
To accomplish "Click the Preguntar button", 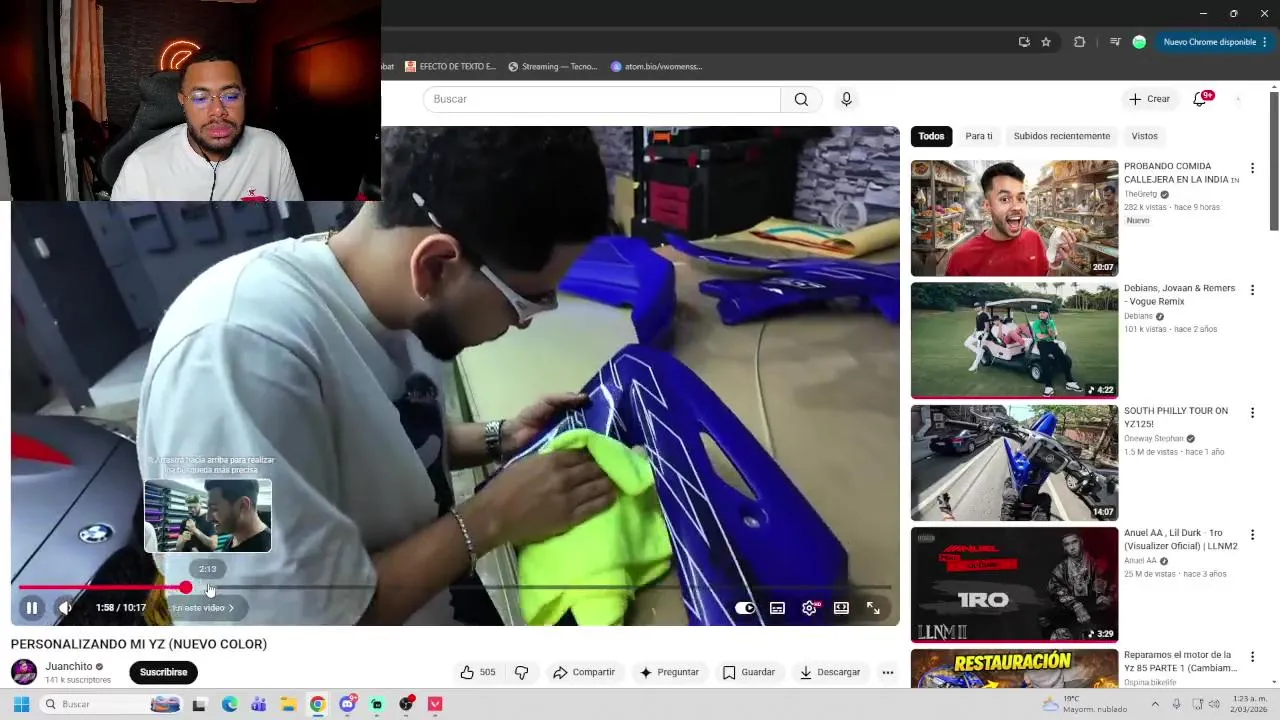I will pyautogui.click(x=669, y=672).
